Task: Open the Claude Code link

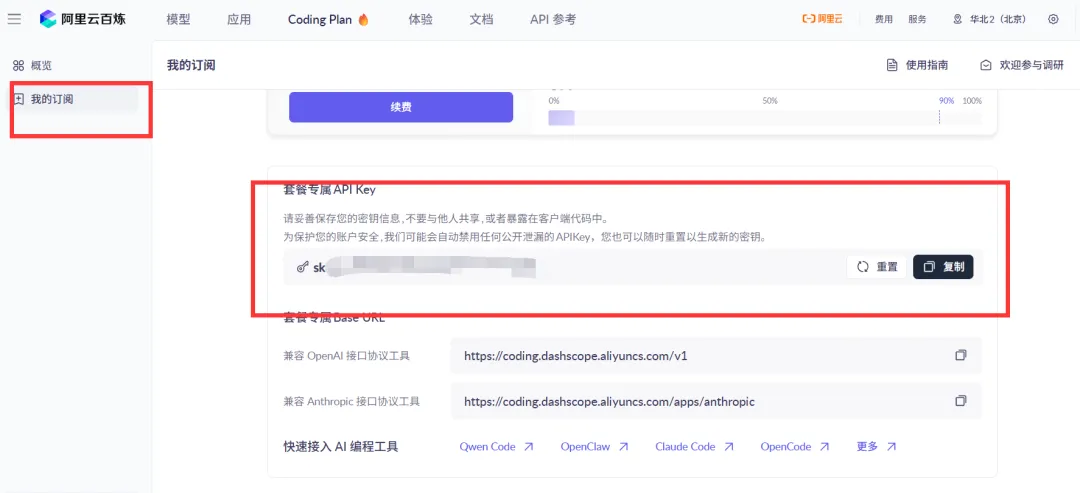Action: click(x=694, y=446)
